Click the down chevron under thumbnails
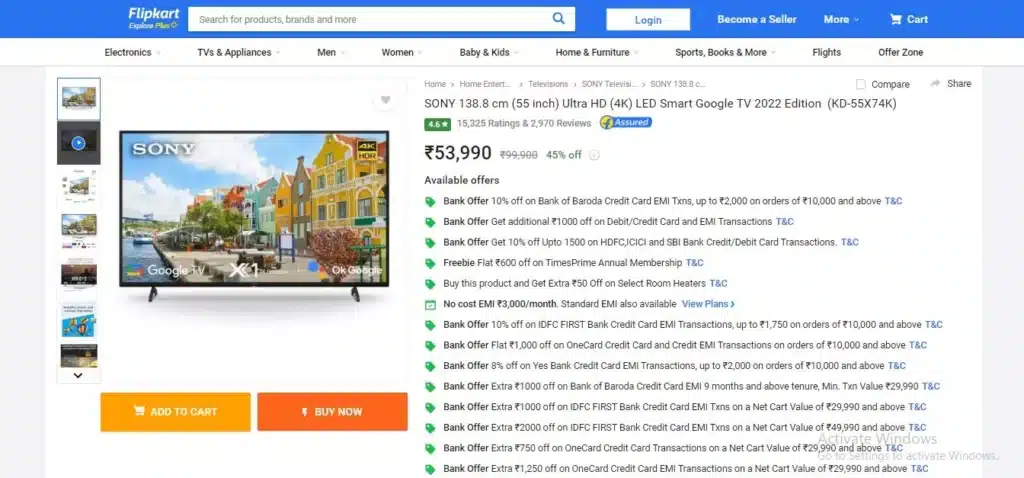Screen dimensions: 1024x478 (78, 375)
